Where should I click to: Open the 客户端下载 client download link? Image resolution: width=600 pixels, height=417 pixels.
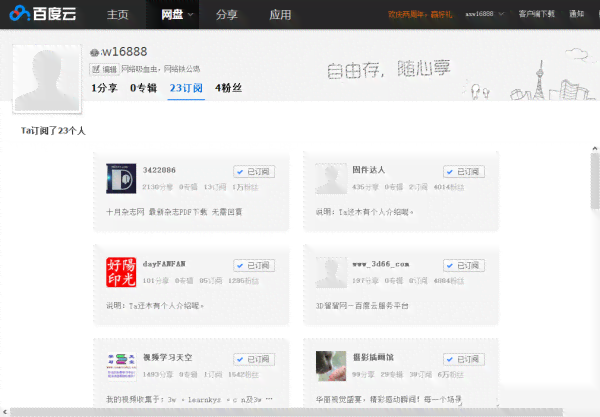click(536, 14)
